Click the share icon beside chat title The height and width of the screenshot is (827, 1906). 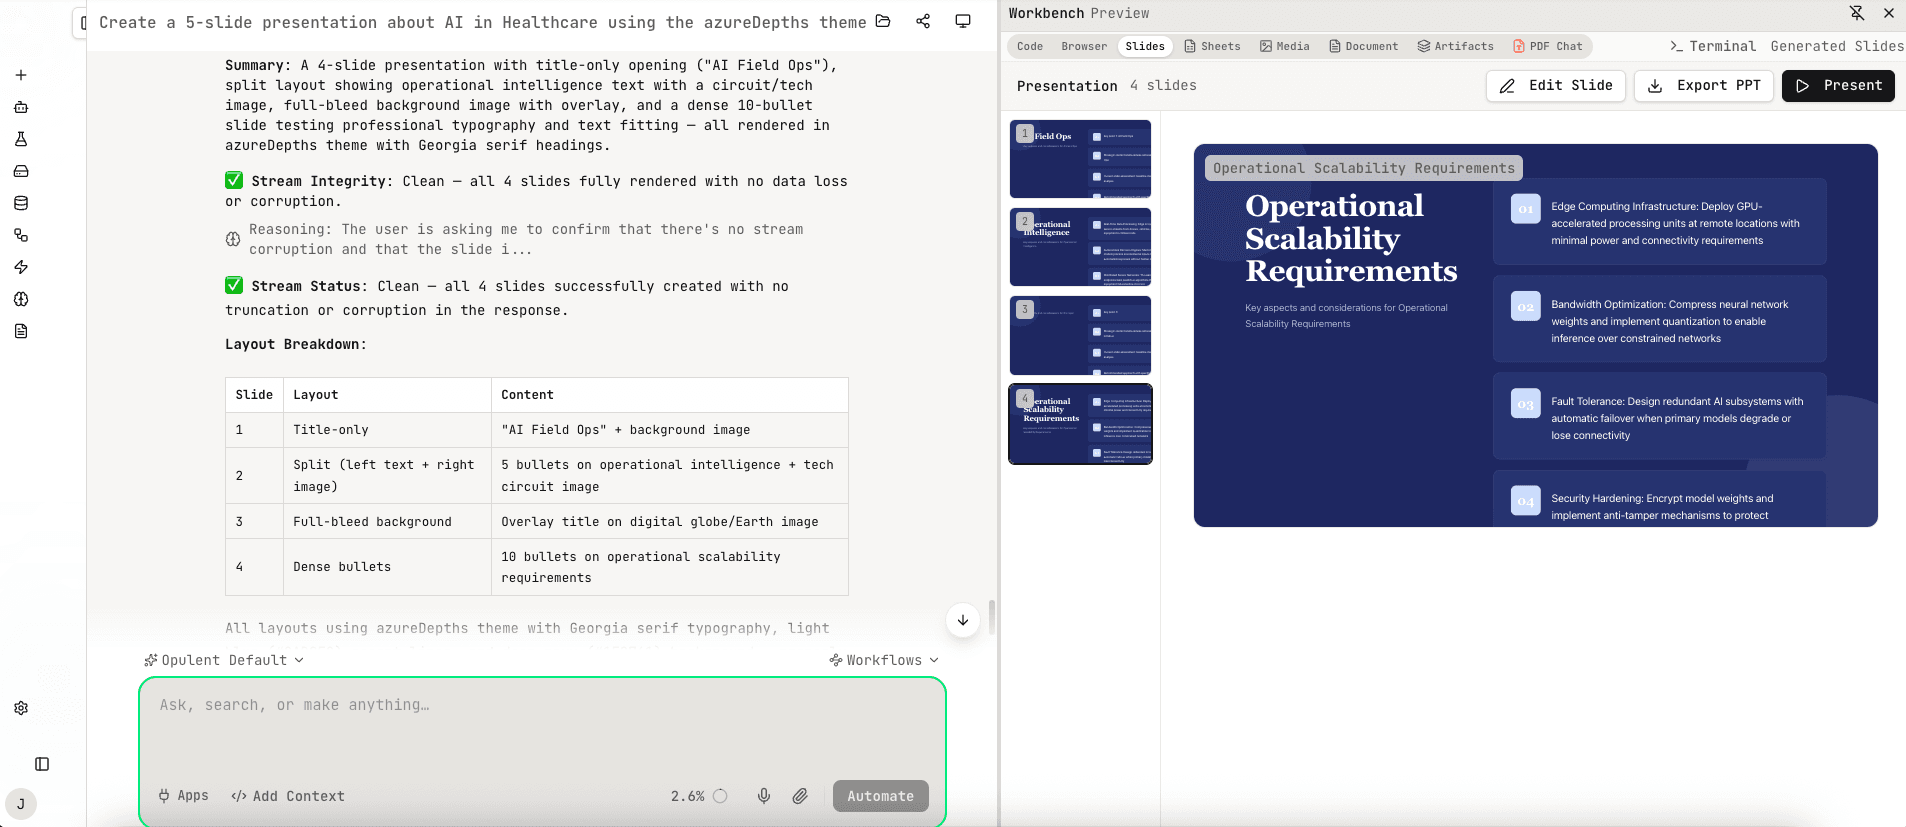[923, 21]
